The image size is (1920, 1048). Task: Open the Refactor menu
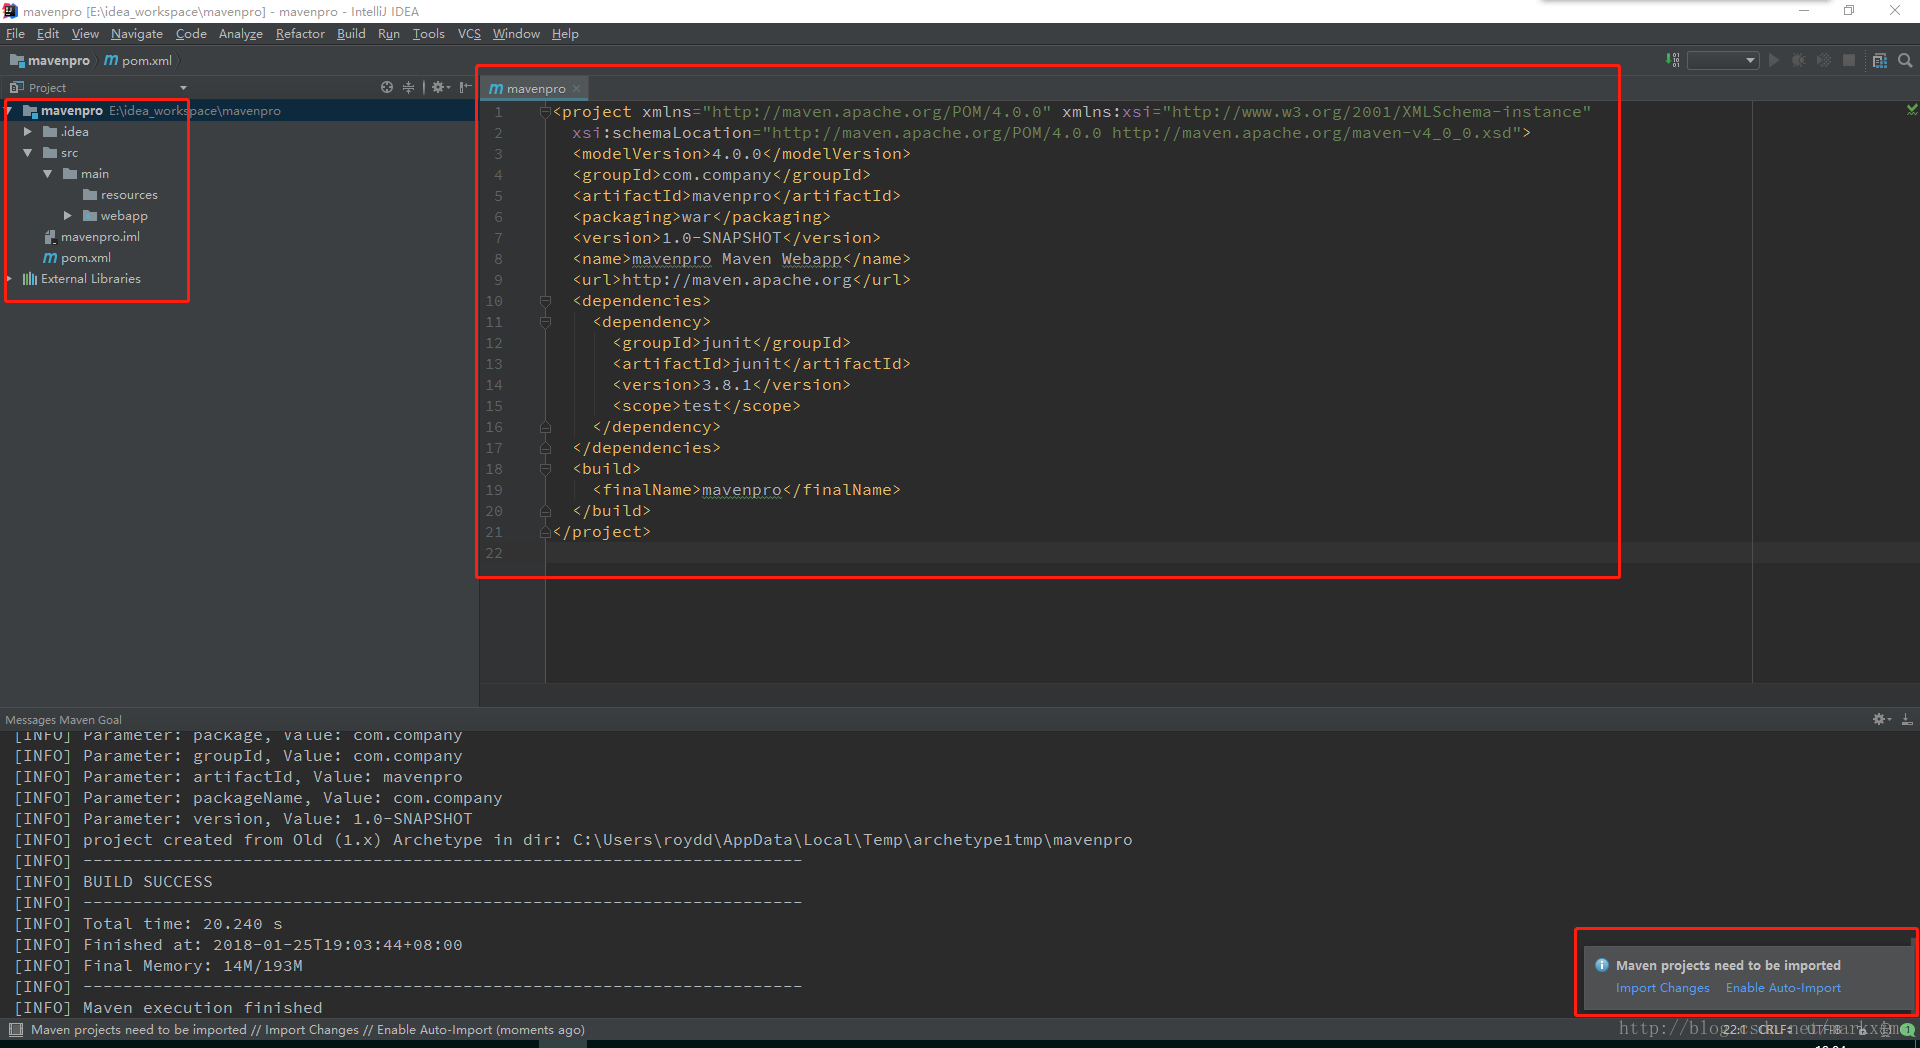tap(300, 33)
